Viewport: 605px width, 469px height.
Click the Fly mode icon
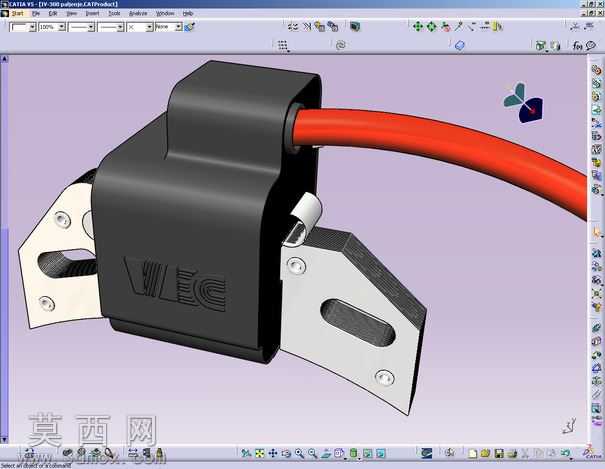[246, 454]
